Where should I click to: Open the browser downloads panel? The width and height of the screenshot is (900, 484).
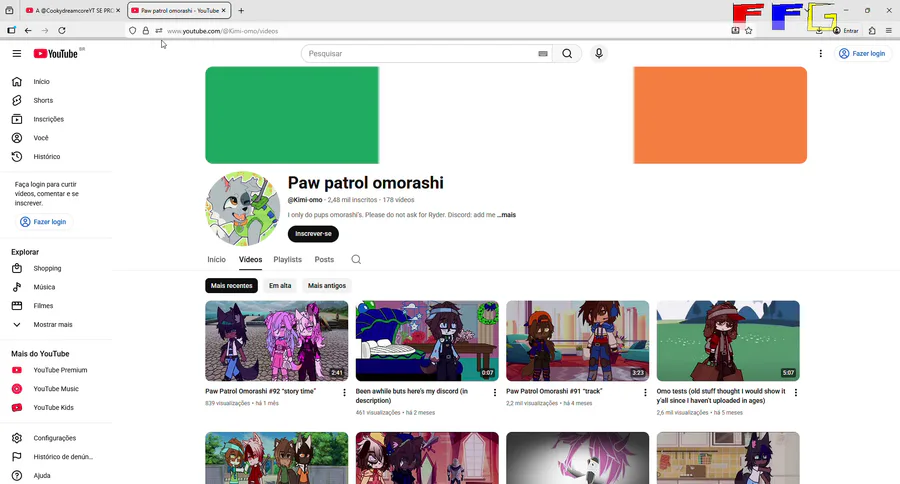[x=819, y=31]
